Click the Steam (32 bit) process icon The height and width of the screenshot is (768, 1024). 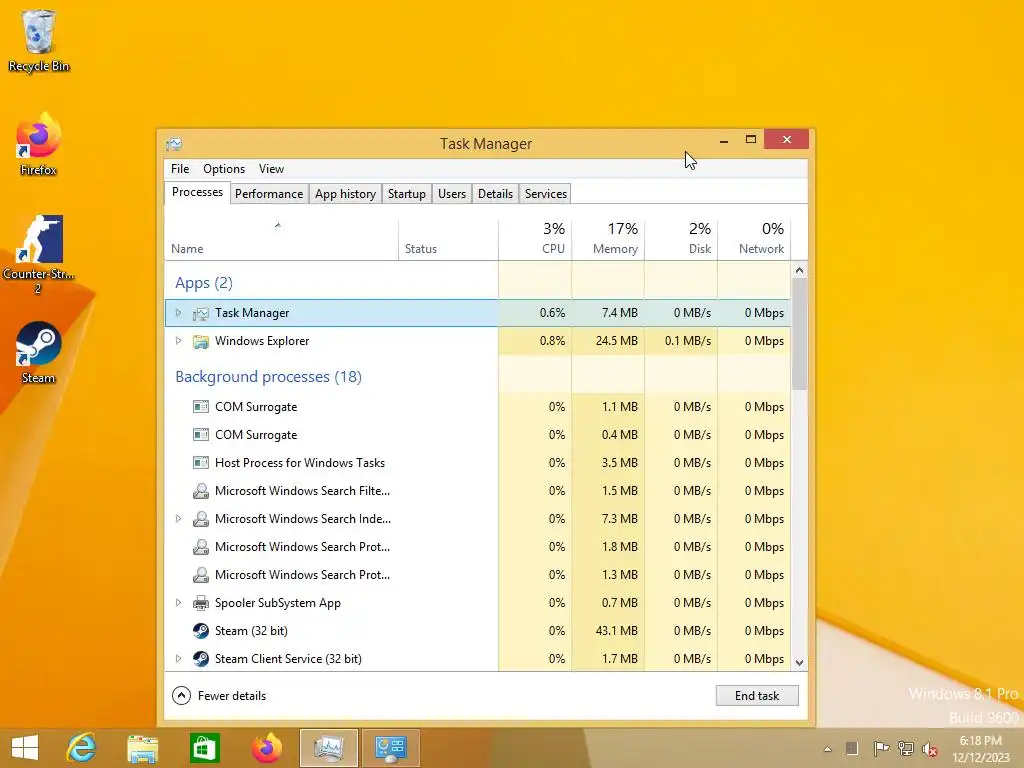200,631
